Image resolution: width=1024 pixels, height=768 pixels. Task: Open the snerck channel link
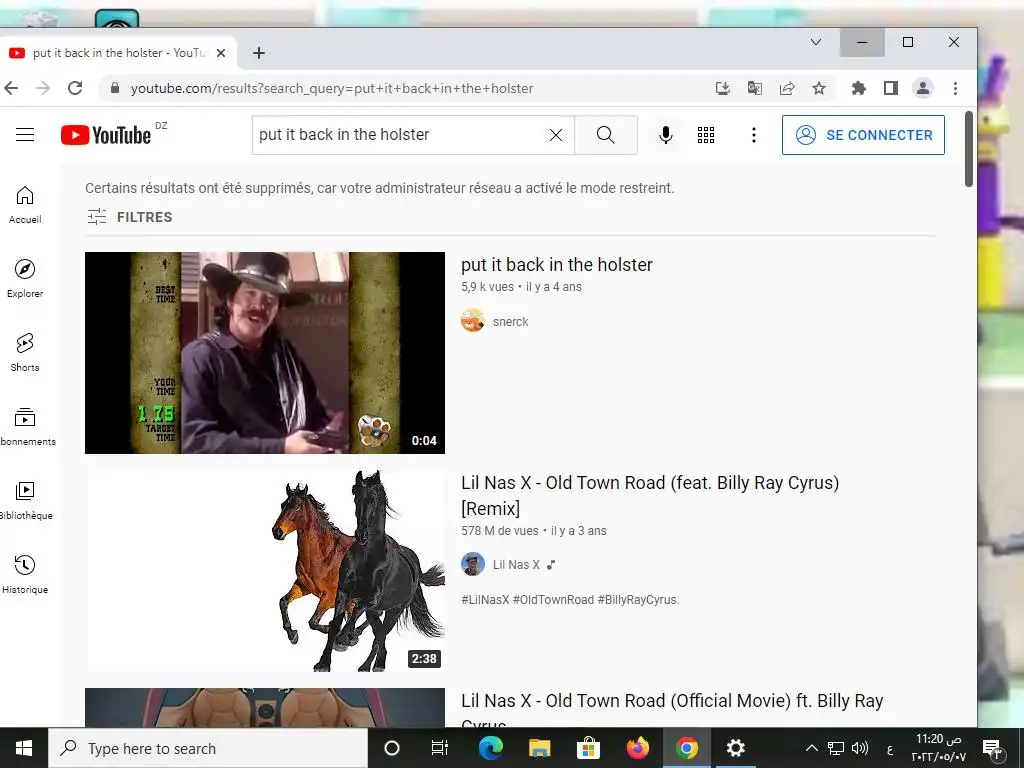pyautogui.click(x=511, y=321)
